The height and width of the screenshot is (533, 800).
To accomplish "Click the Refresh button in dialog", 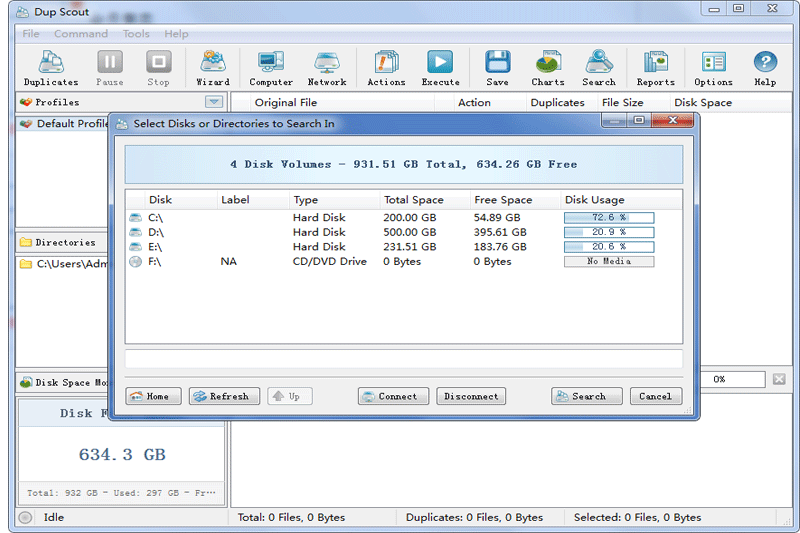I will coord(224,396).
